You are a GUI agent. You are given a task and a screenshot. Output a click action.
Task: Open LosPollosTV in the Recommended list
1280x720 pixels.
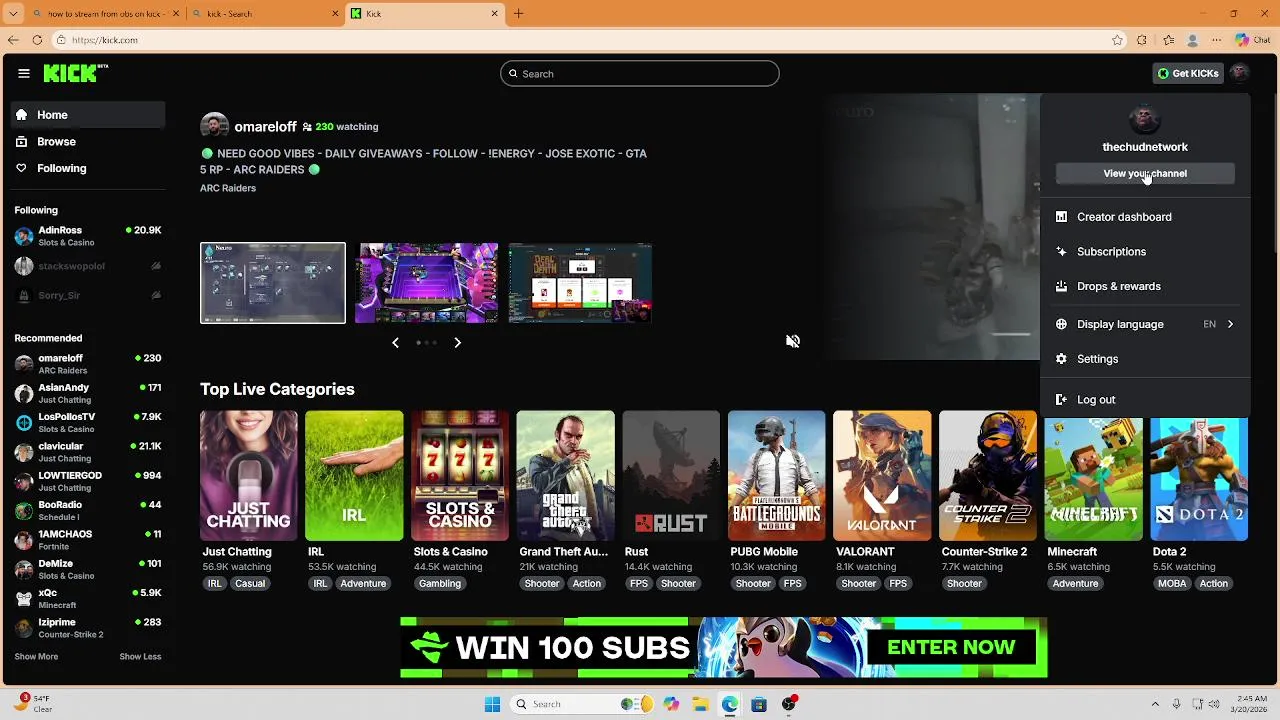tap(88, 422)
